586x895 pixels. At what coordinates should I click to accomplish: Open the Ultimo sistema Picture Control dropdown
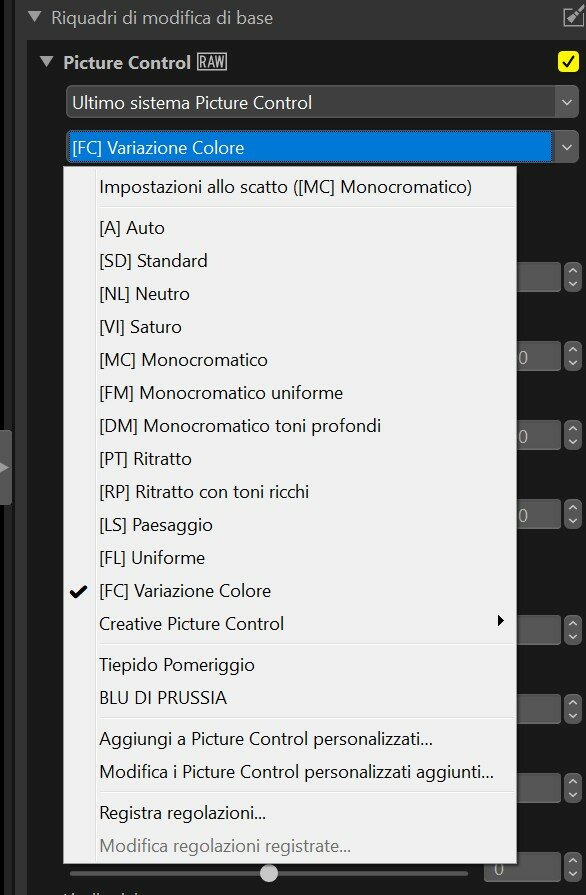pos(322,103)
